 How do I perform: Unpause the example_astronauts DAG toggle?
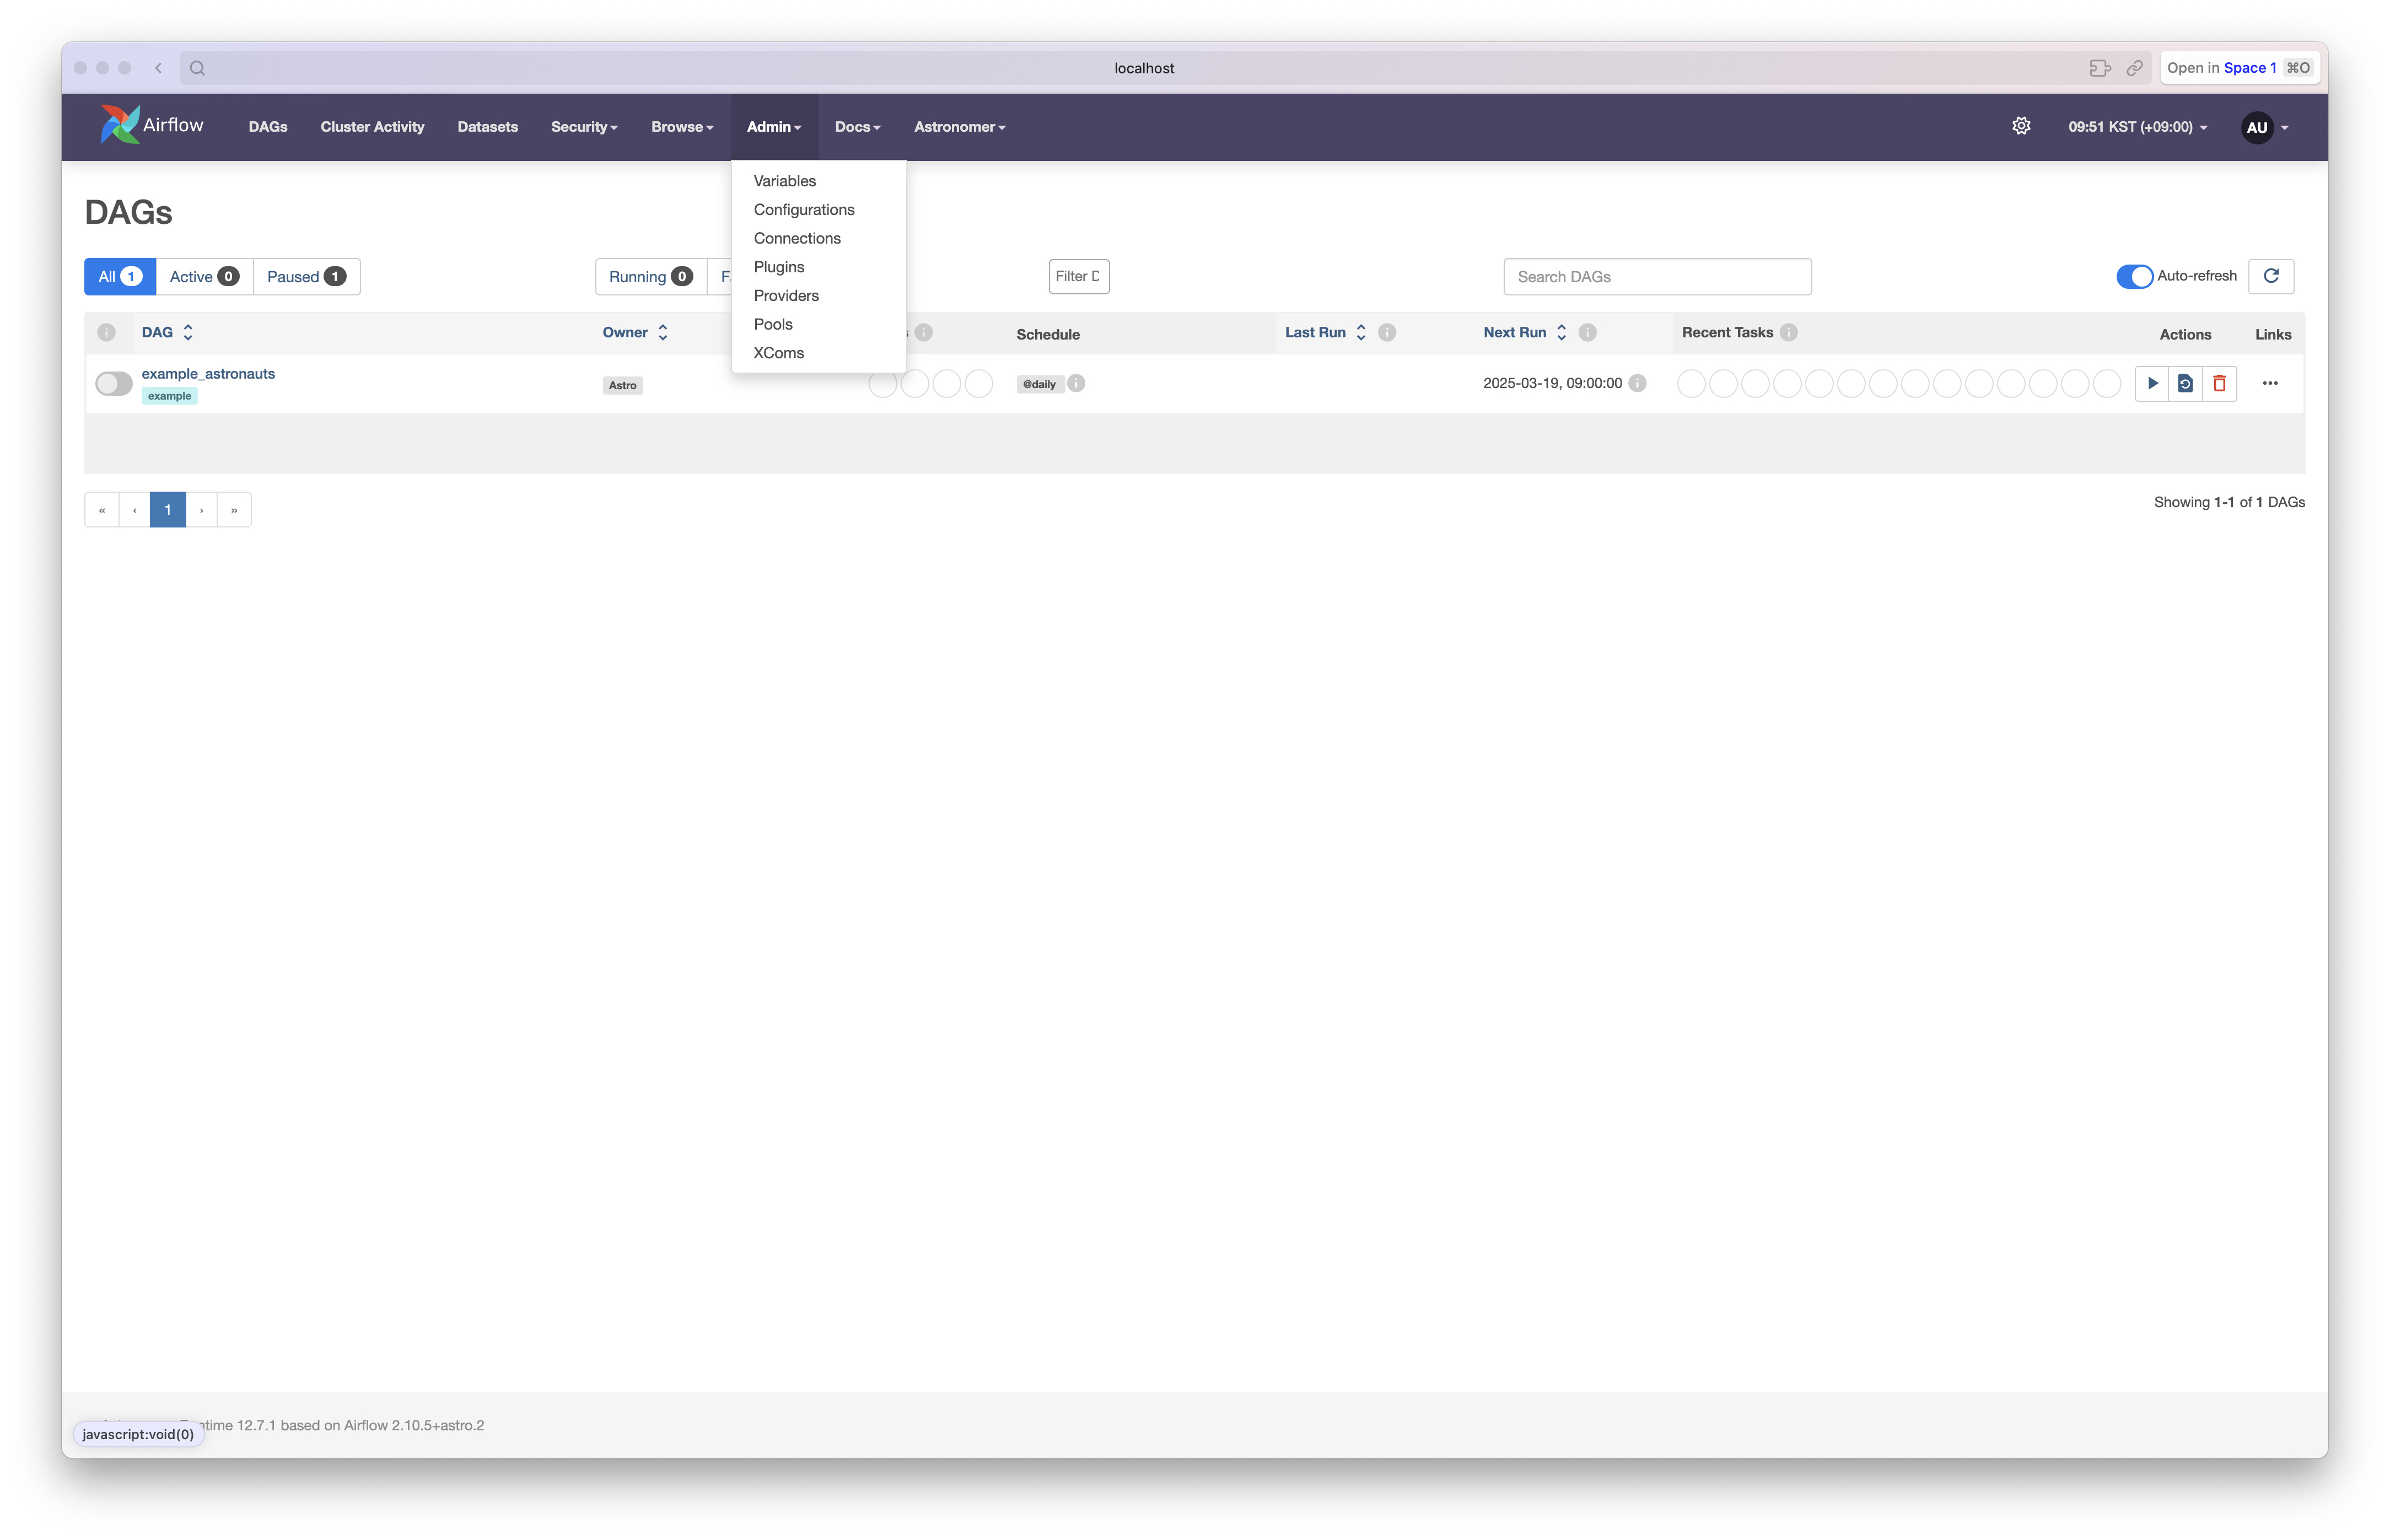(113, 383)
